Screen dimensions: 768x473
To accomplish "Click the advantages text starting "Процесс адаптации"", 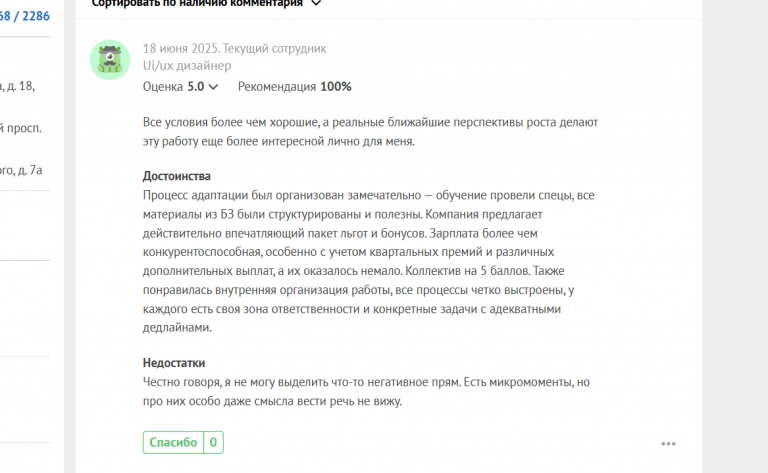I will 369,261.
